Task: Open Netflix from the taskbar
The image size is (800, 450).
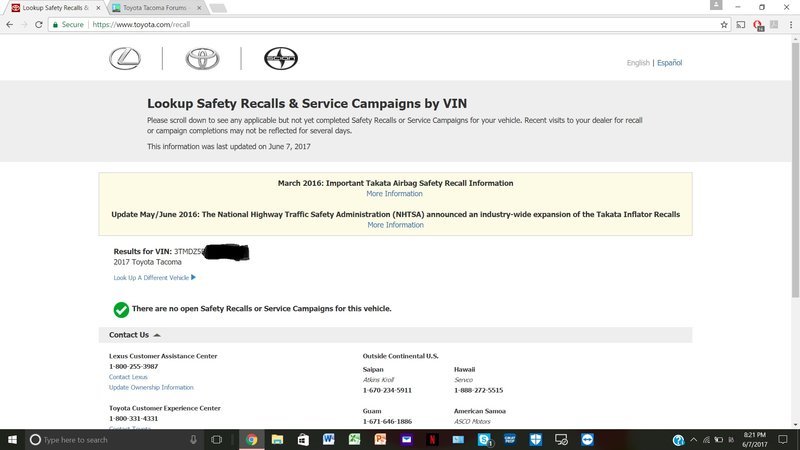Action: click(432, 439)
